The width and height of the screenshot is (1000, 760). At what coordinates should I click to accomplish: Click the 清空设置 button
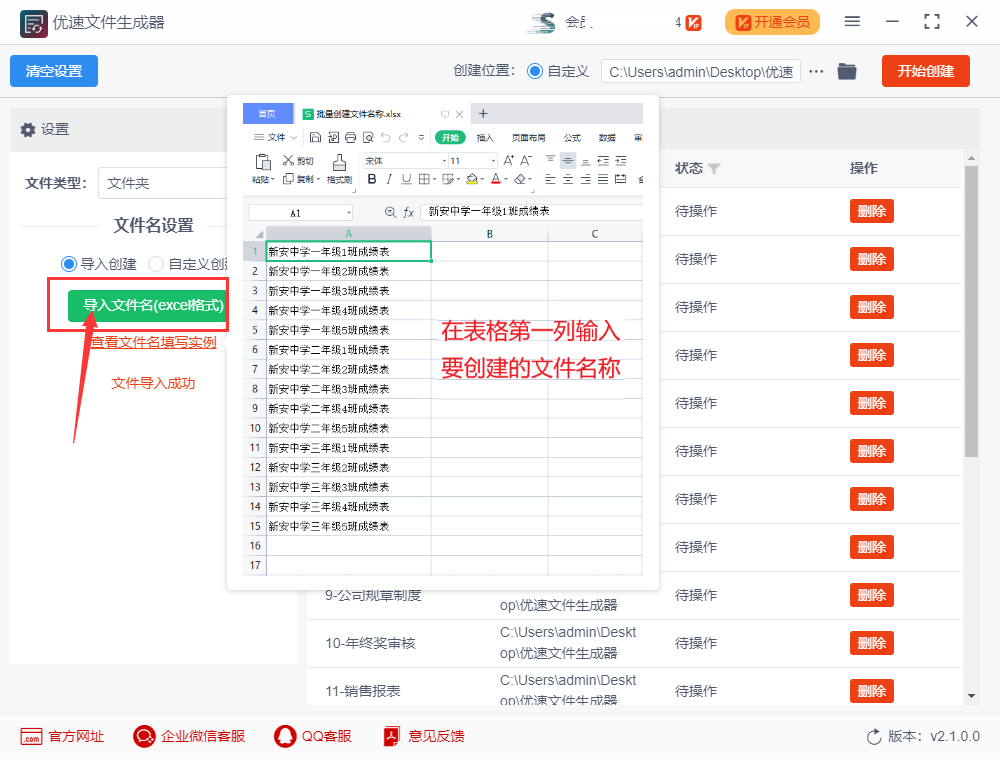tap(54, 71)
